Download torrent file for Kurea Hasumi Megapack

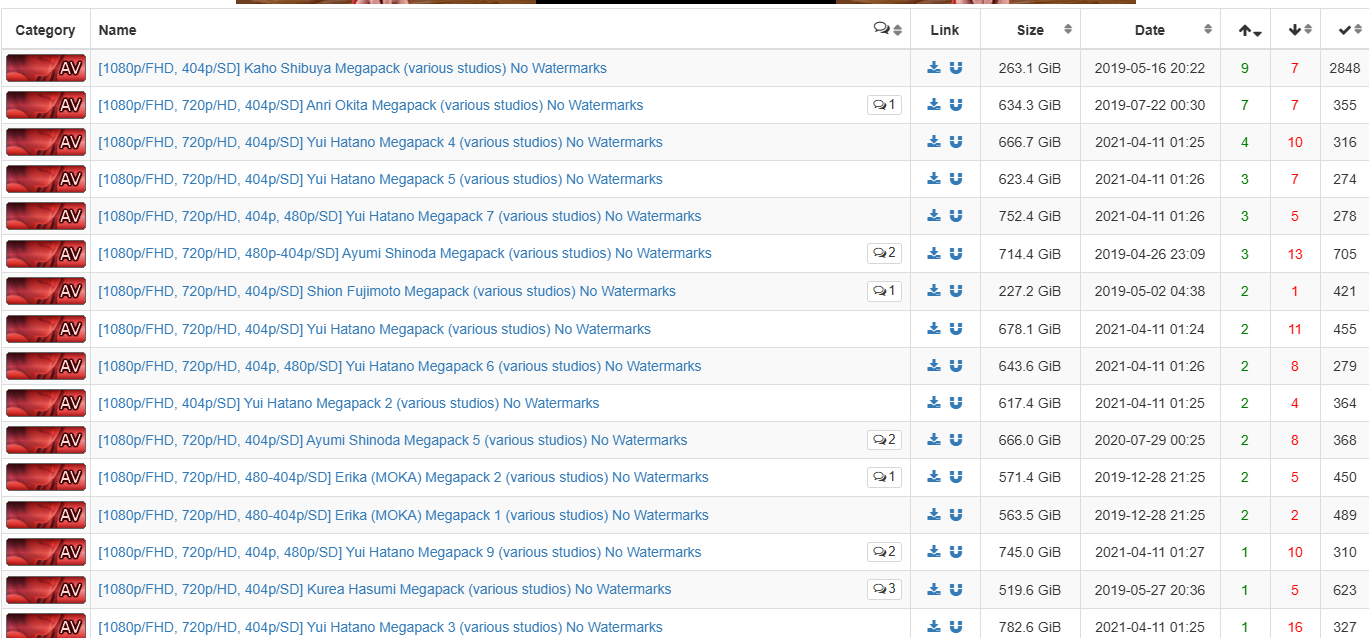934,589
